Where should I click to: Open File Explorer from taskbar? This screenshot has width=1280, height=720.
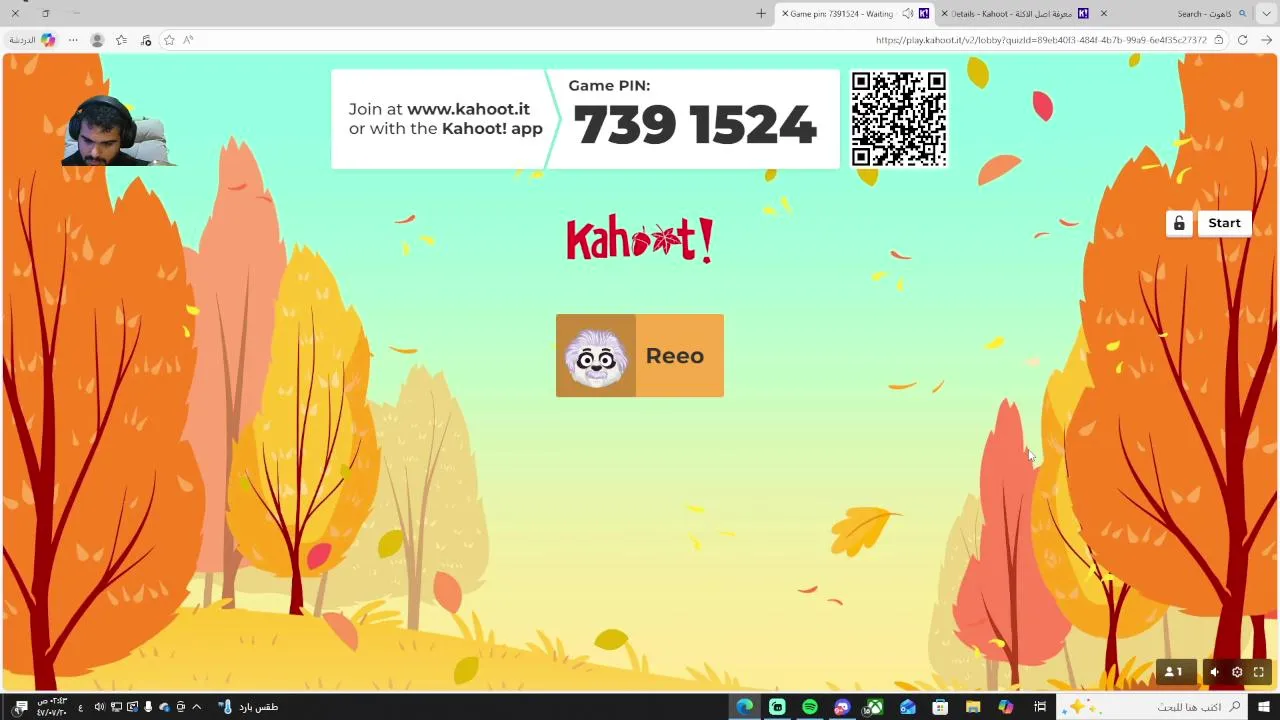(973, 707)
